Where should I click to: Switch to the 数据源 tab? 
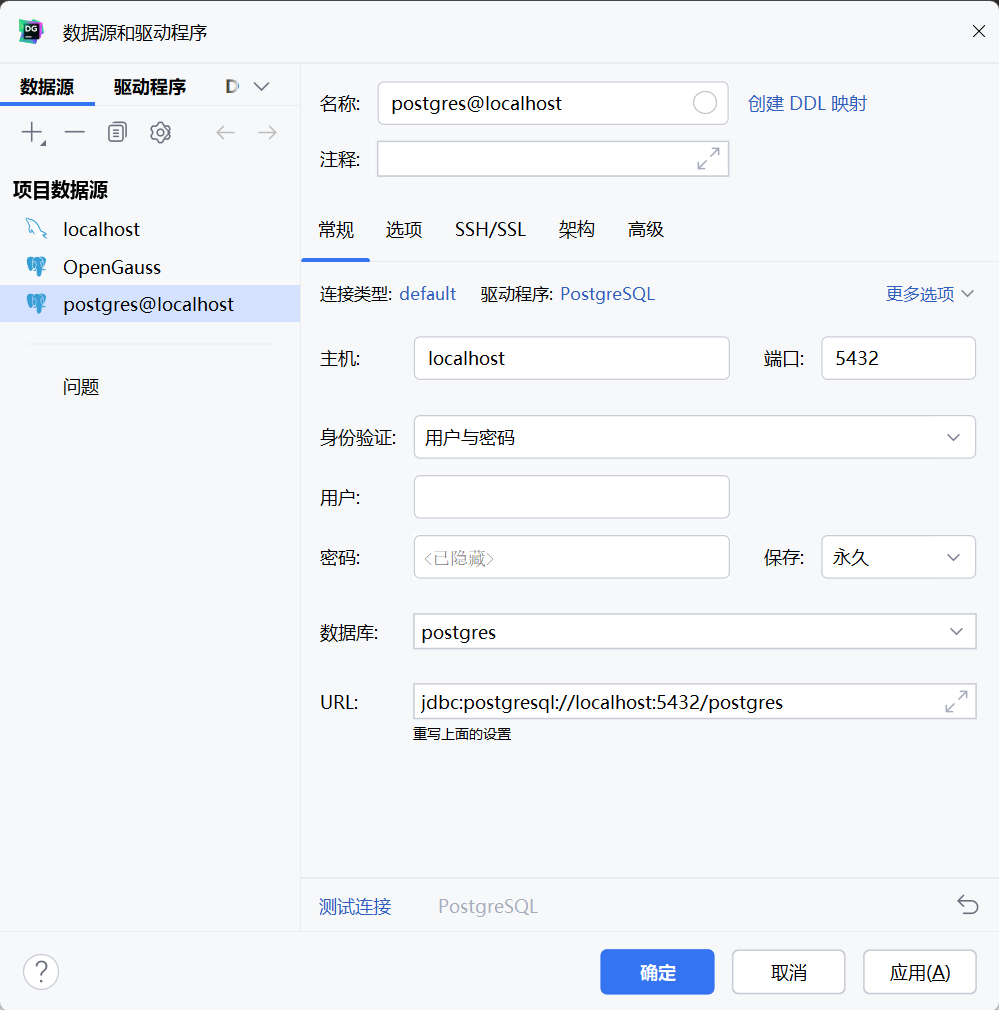point(47,86)
